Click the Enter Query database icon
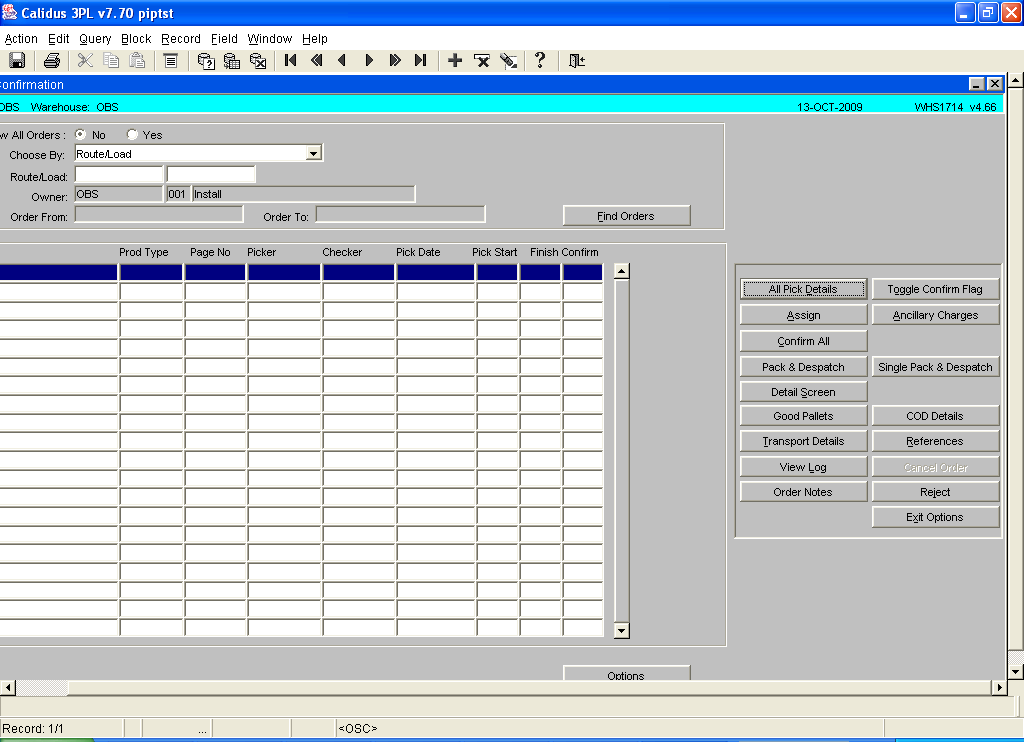The width and height of the screenshot is (1024, 742). [206, 61]
